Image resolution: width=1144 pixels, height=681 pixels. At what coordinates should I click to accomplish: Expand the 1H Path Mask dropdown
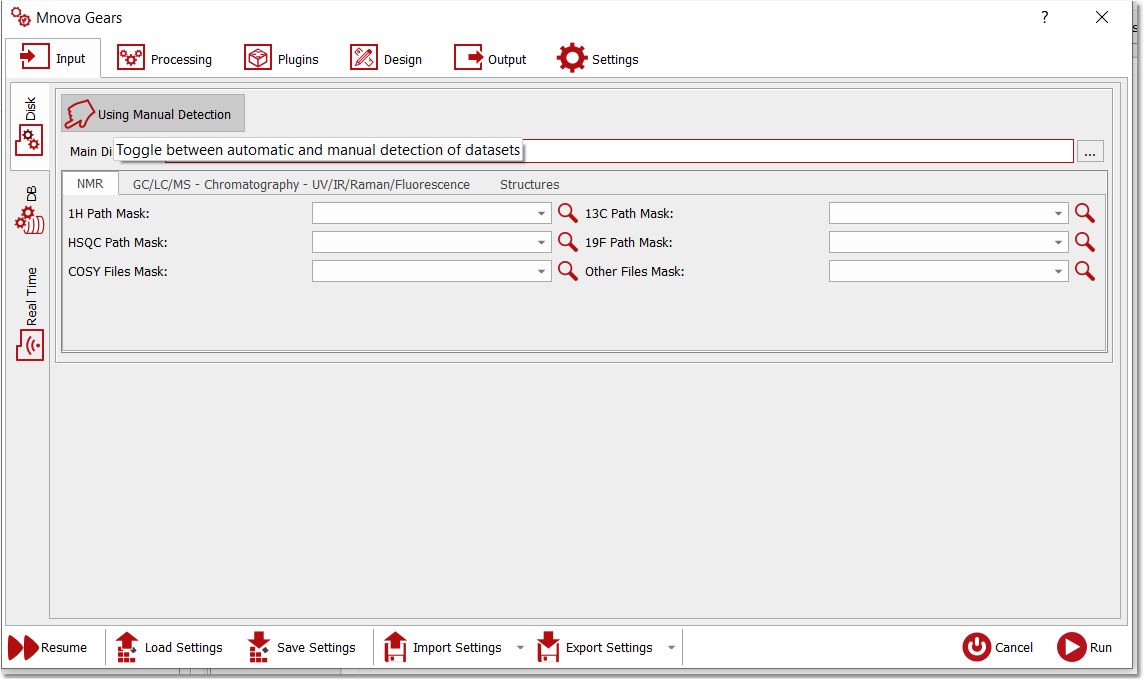pos(541,213)
